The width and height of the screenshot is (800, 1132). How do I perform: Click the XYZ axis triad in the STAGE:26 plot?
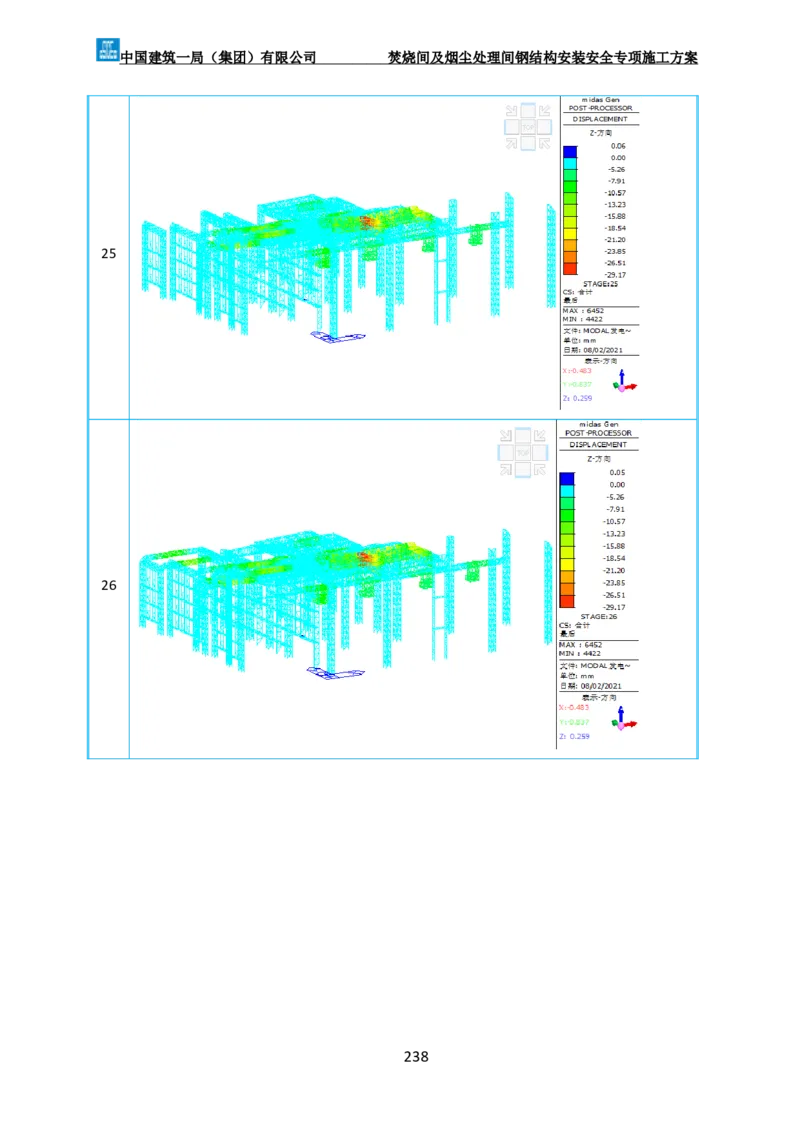coord(625,716)
